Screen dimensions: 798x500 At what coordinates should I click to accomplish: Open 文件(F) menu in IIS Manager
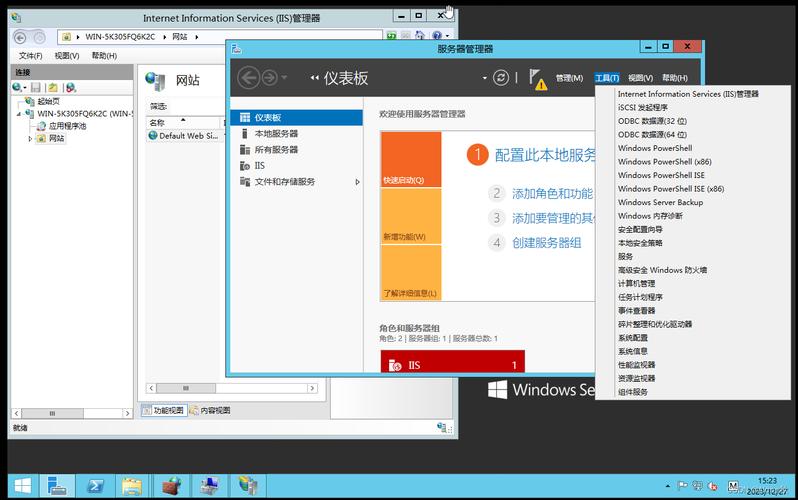click(31, 55)
